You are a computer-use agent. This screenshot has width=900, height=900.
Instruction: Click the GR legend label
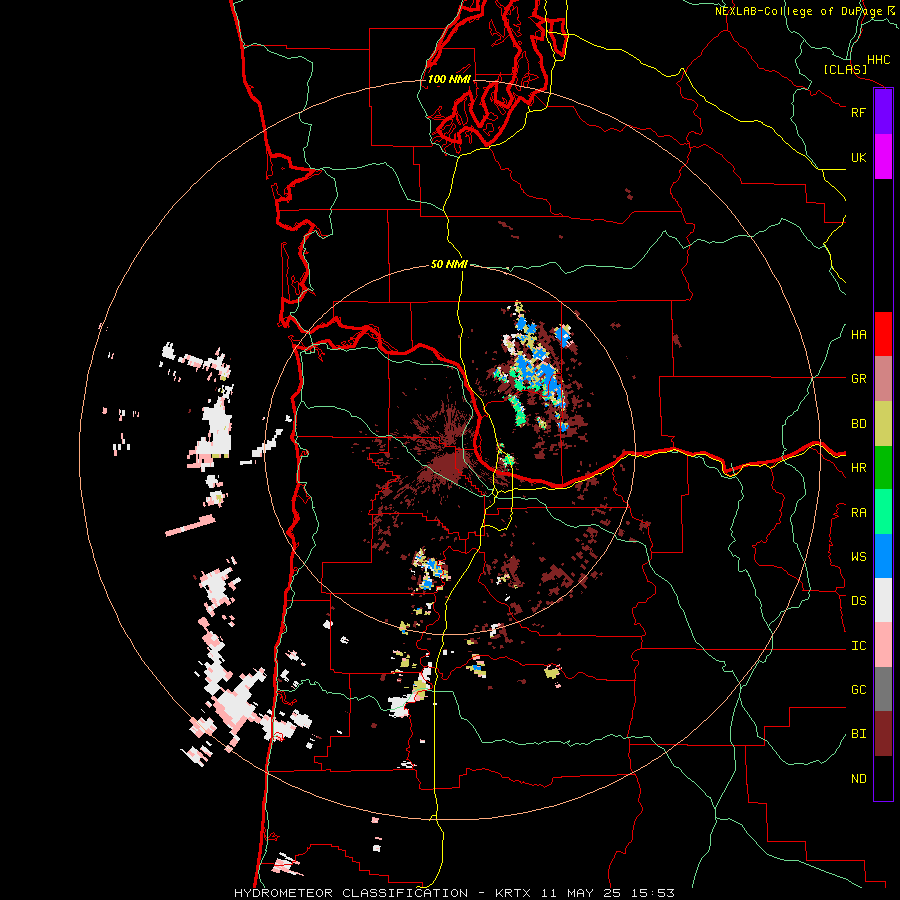(858, 379)
